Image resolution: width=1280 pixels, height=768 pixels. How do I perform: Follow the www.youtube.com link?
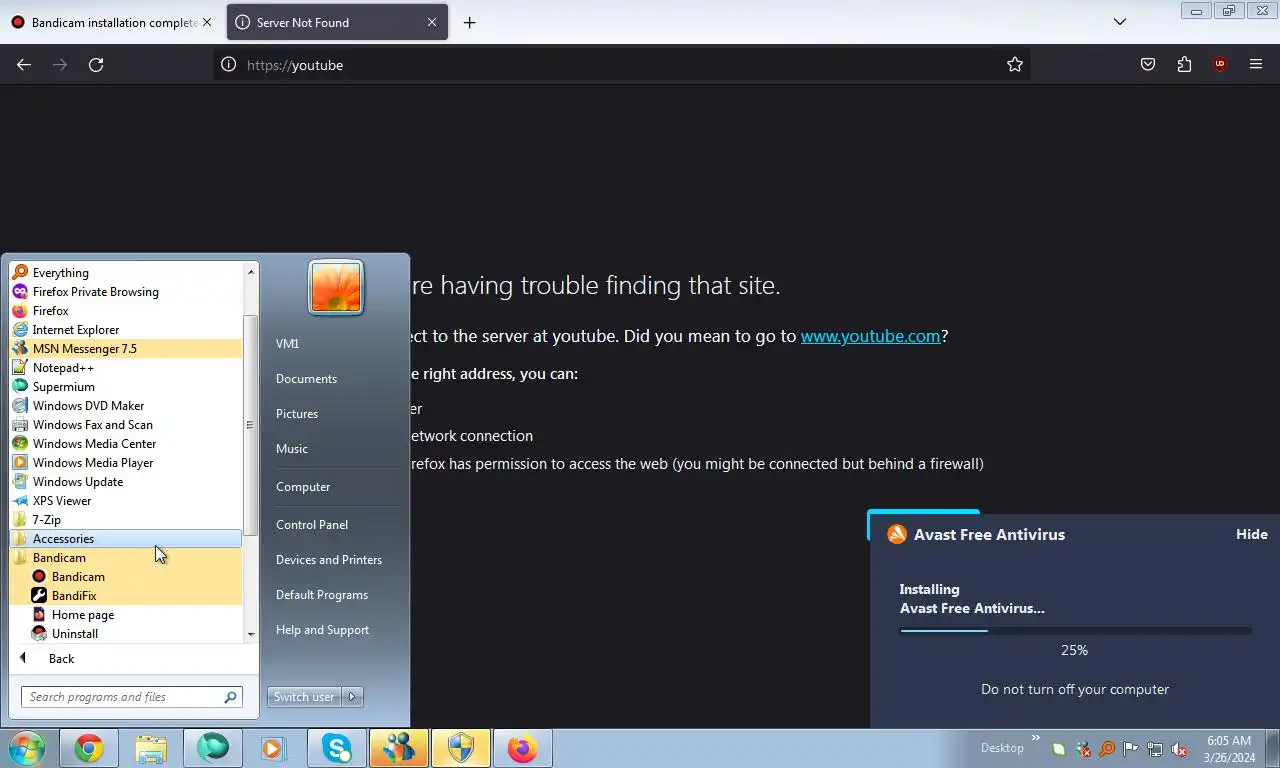[x=870, y=336]
